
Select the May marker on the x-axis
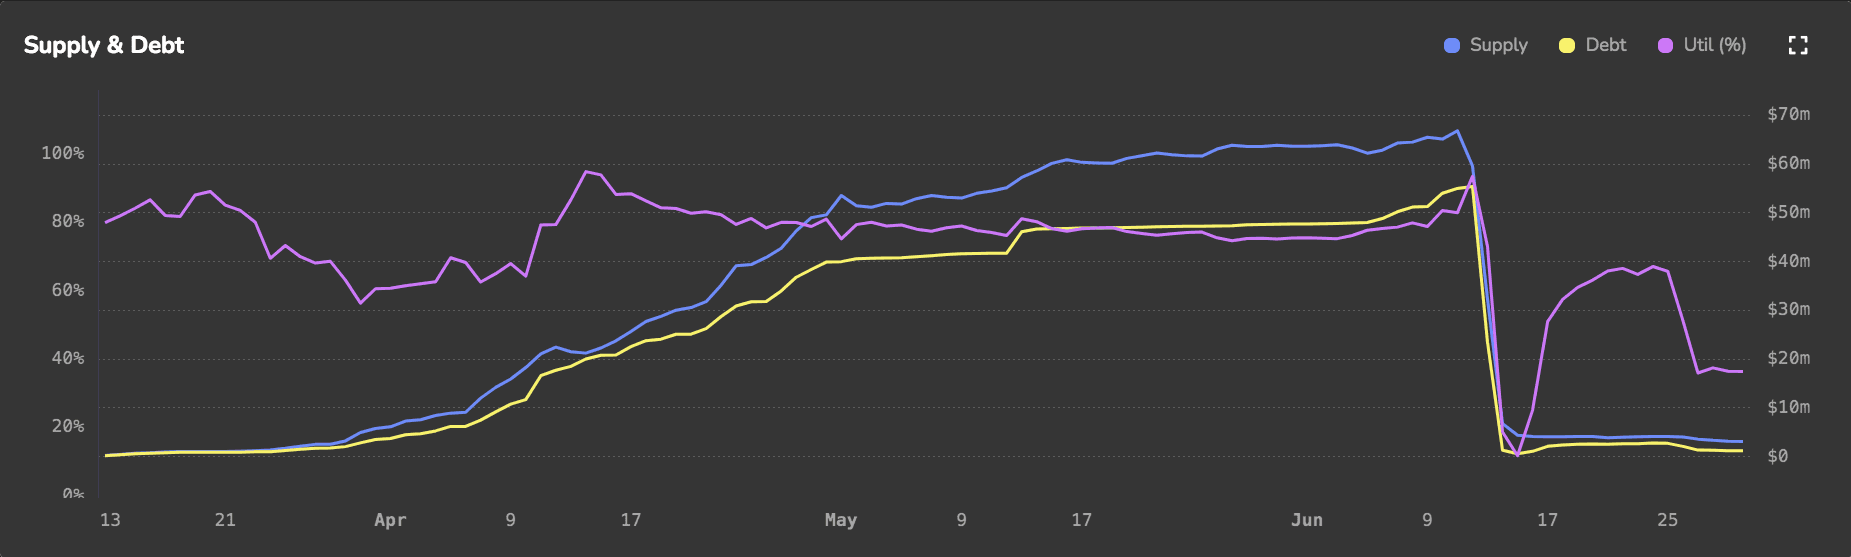(x=840, y=520)
